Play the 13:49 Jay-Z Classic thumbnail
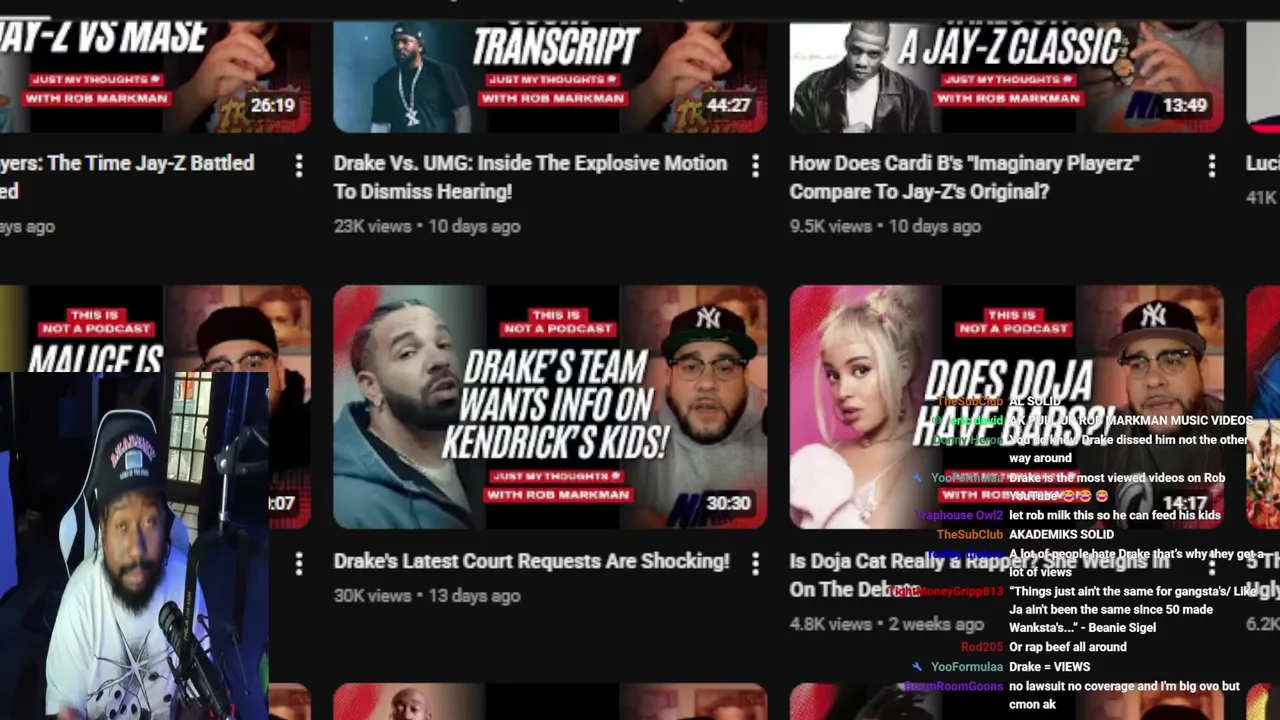This screenshot has height=720, width=1280. pos(1006,78)
